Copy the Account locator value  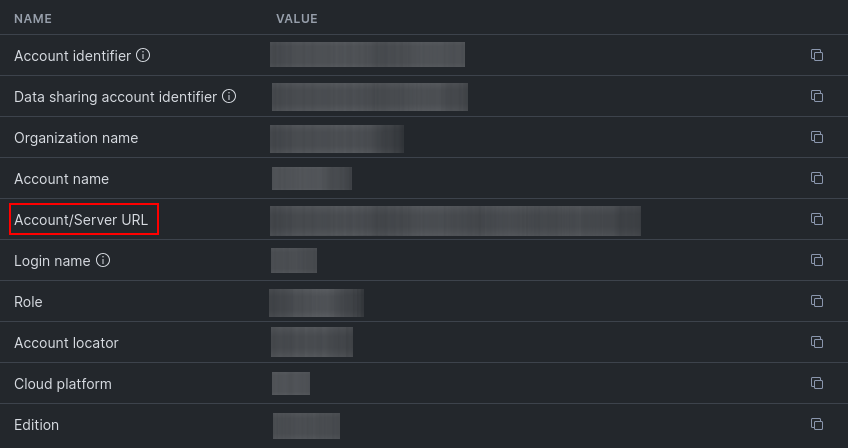coord(817,342)
